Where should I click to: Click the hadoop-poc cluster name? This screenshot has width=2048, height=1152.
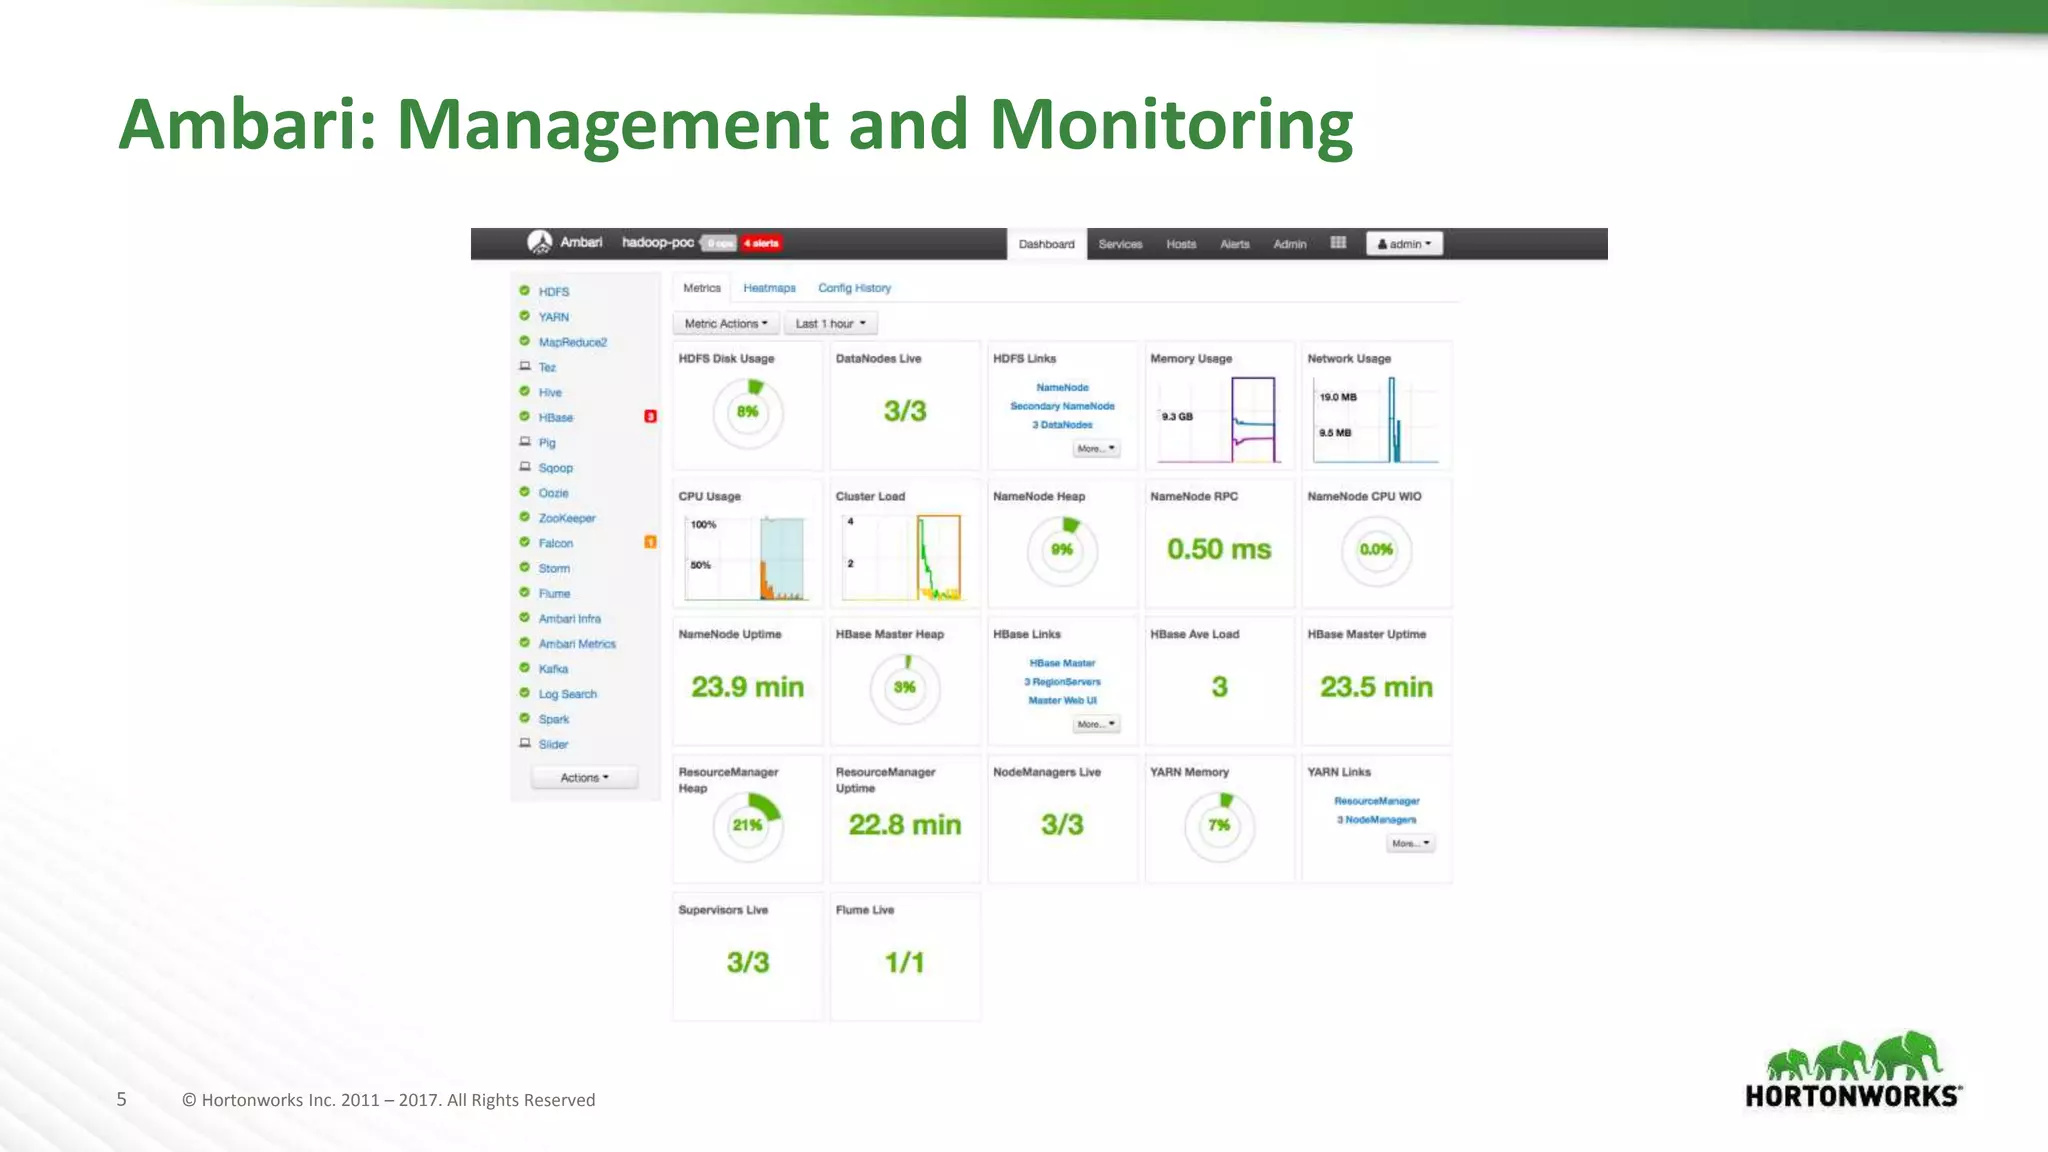click(657, 243)
